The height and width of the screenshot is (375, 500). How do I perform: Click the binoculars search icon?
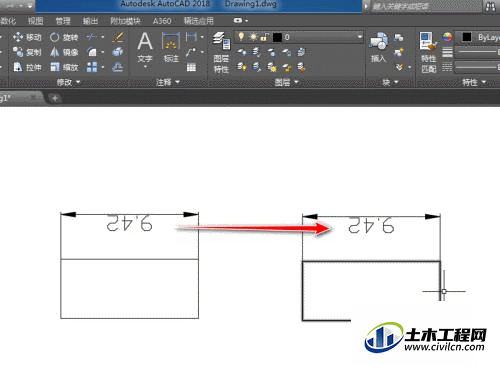[490, 7]
